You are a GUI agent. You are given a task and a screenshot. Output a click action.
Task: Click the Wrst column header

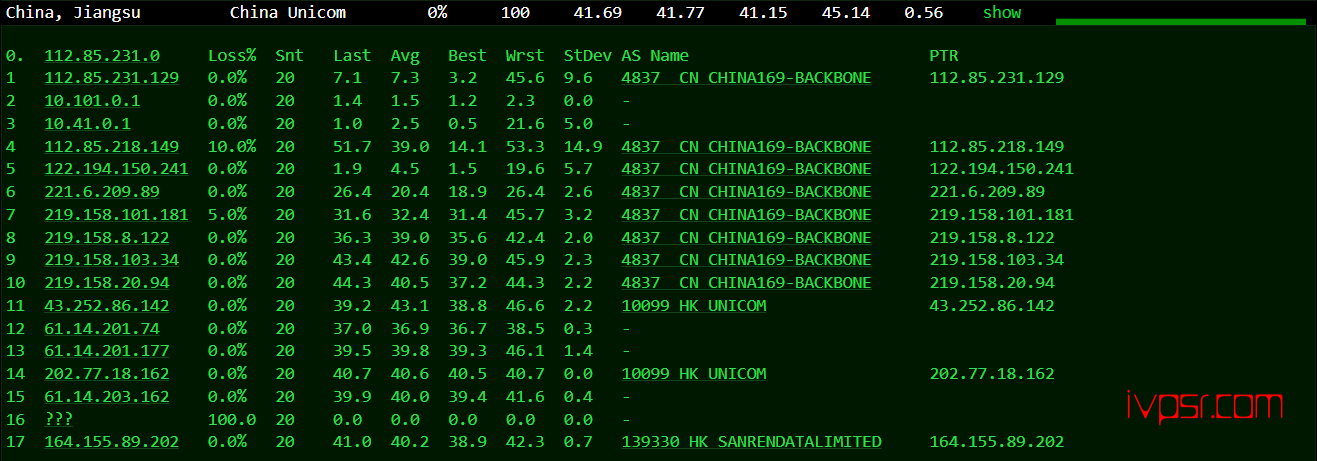tap(525, 56)
